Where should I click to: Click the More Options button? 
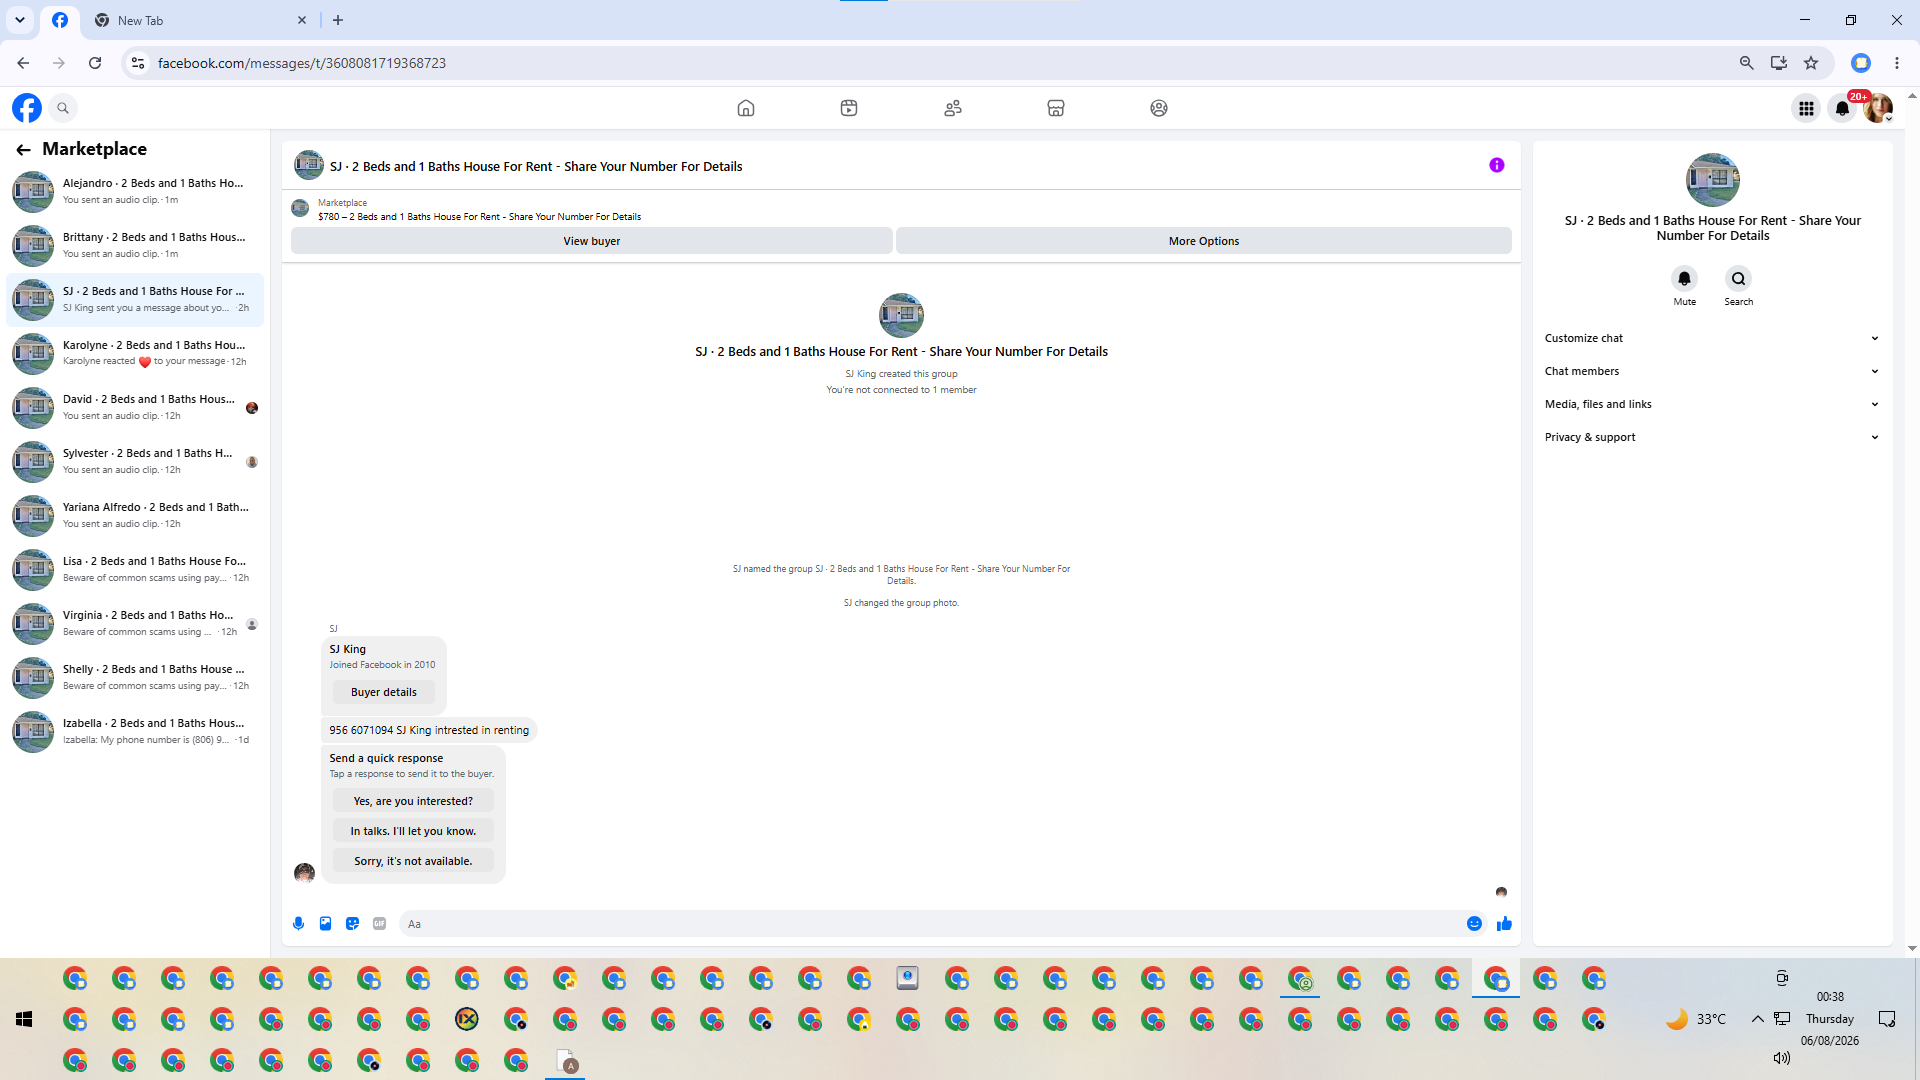coord(1204,241)
